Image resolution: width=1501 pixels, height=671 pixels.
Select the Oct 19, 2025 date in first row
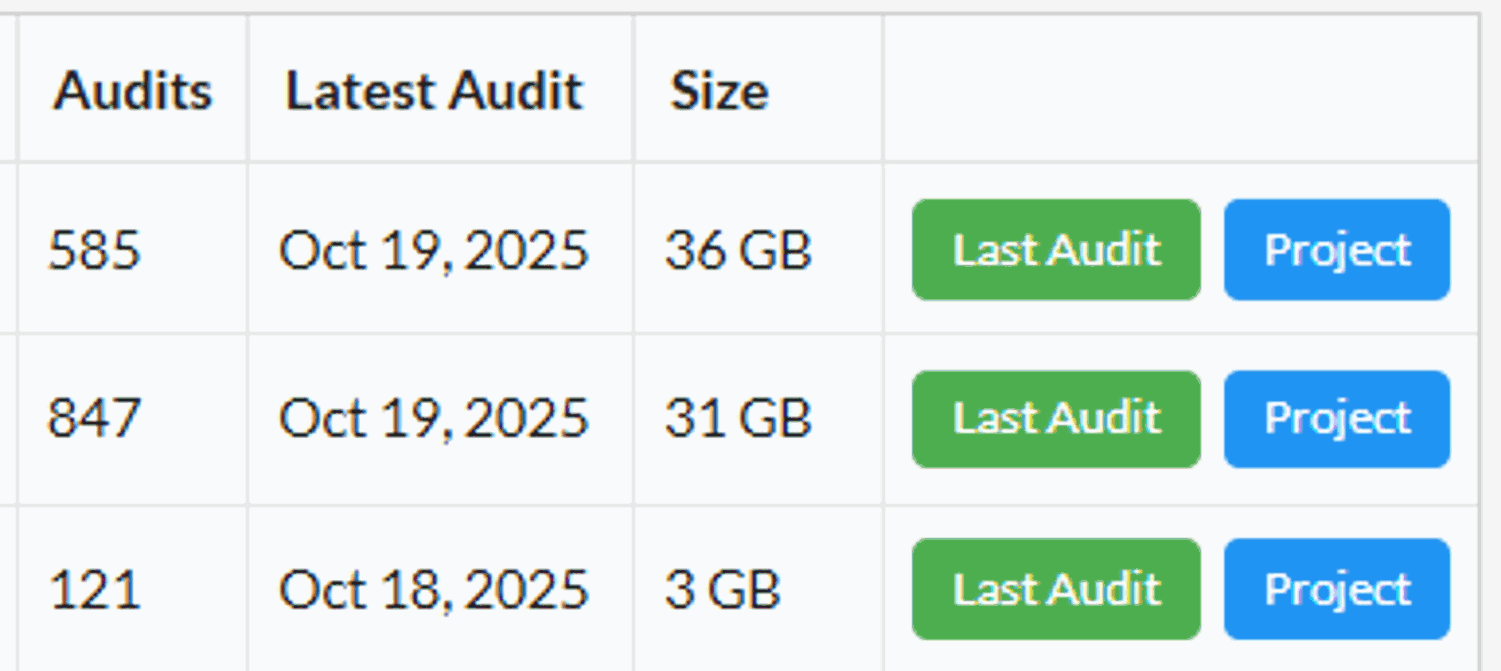pos(434,249)
